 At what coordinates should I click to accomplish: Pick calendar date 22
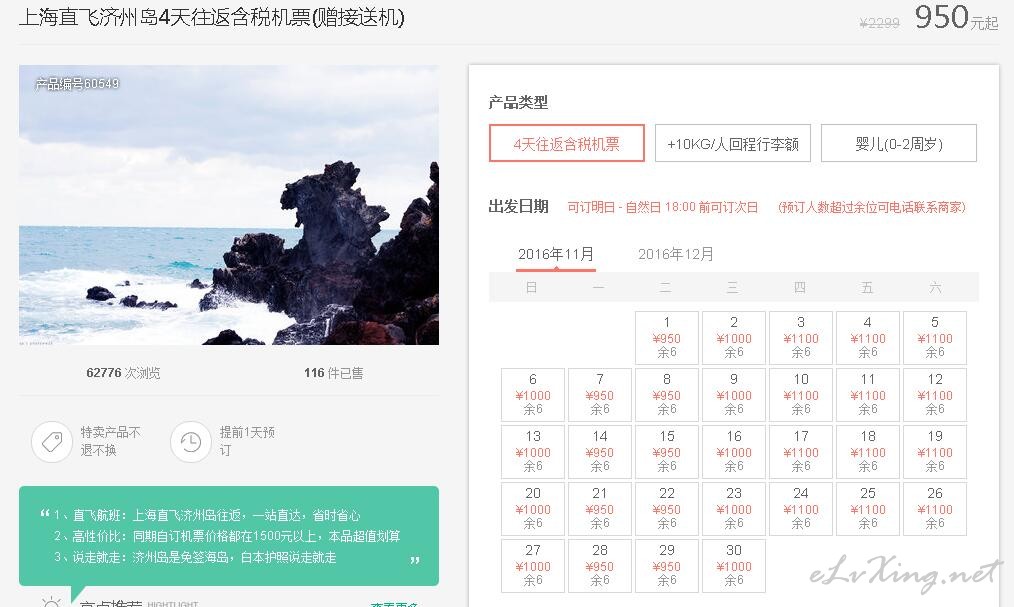[x=667, y=508]
